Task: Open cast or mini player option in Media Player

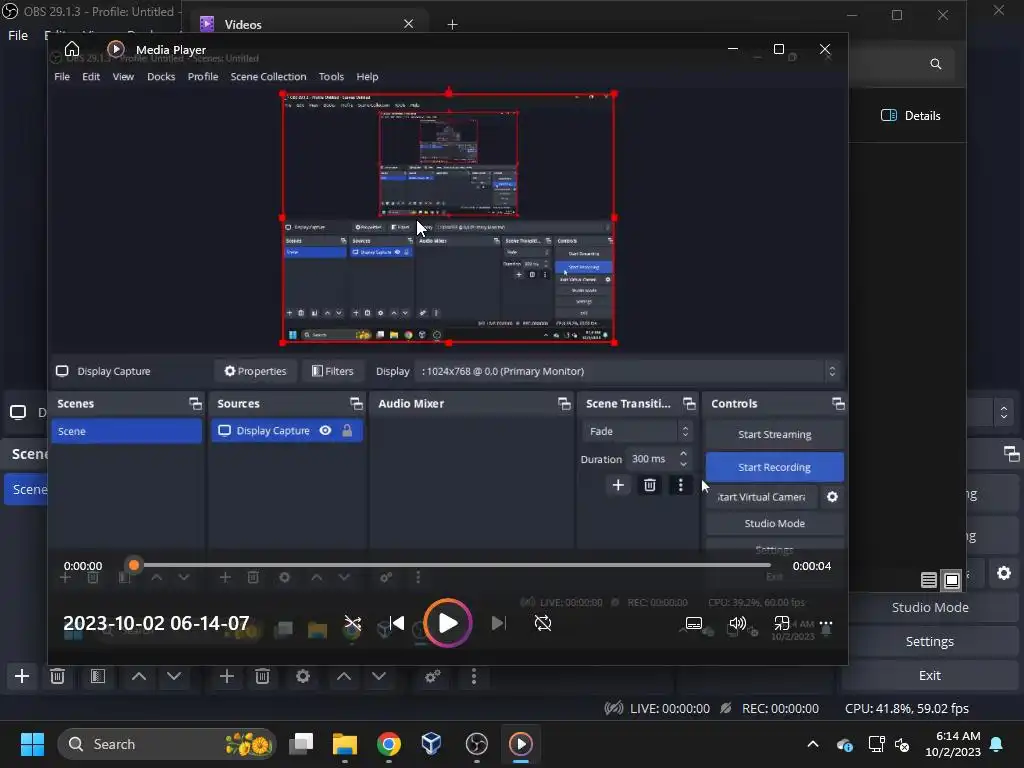Action: pos(782,624)
